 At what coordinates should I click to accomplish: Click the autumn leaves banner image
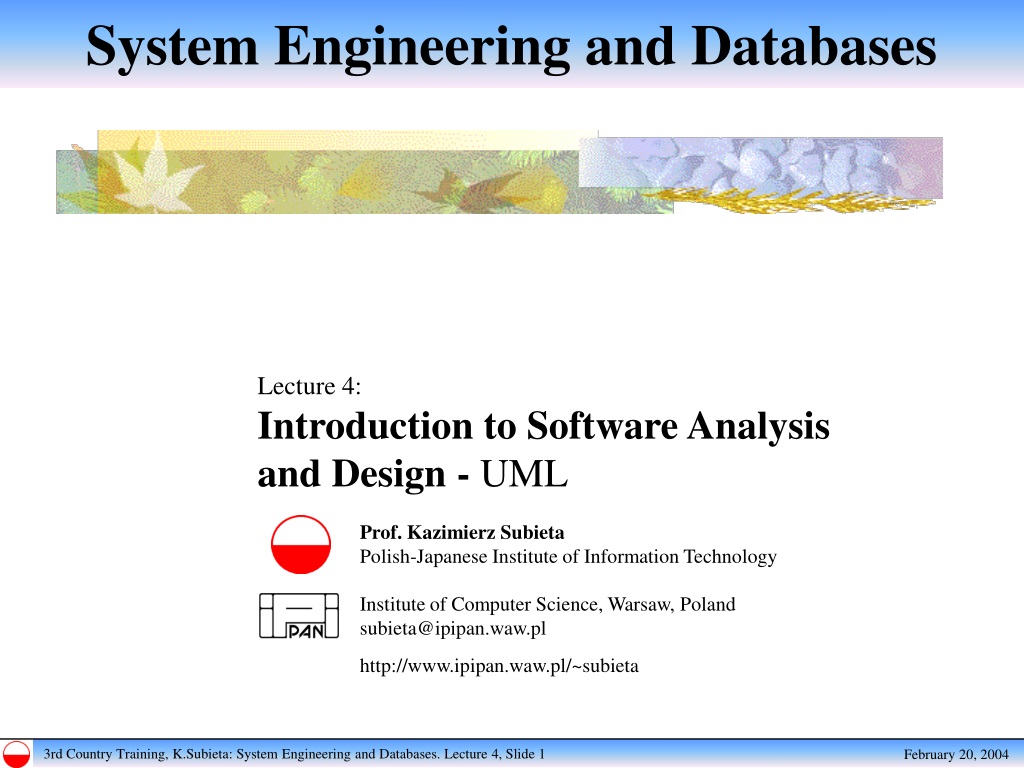pos(500,172)
